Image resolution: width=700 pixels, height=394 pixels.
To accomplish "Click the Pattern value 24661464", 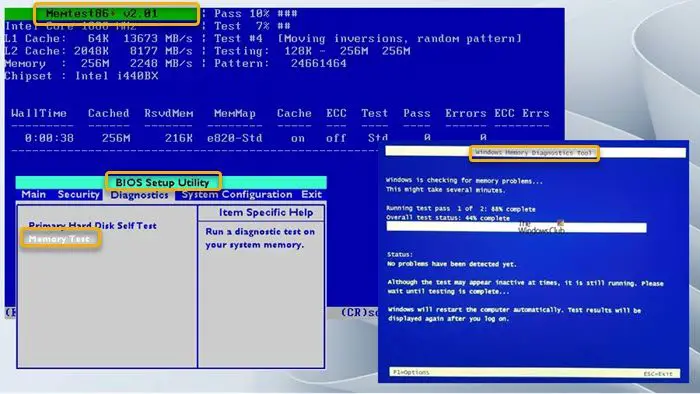I will coord(318,63).
